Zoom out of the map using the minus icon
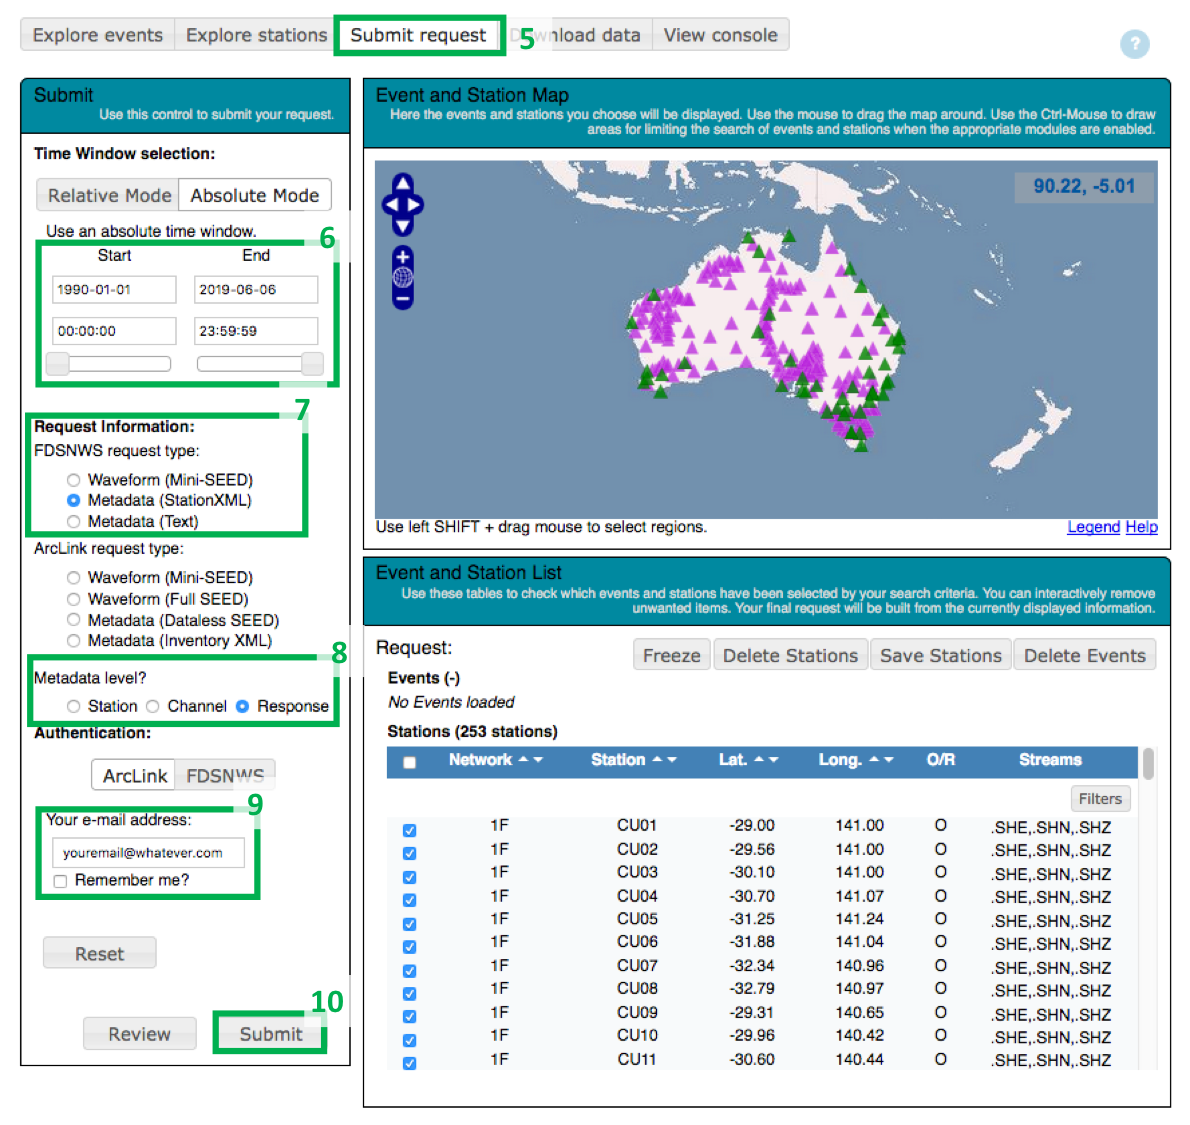 [402, 299]
